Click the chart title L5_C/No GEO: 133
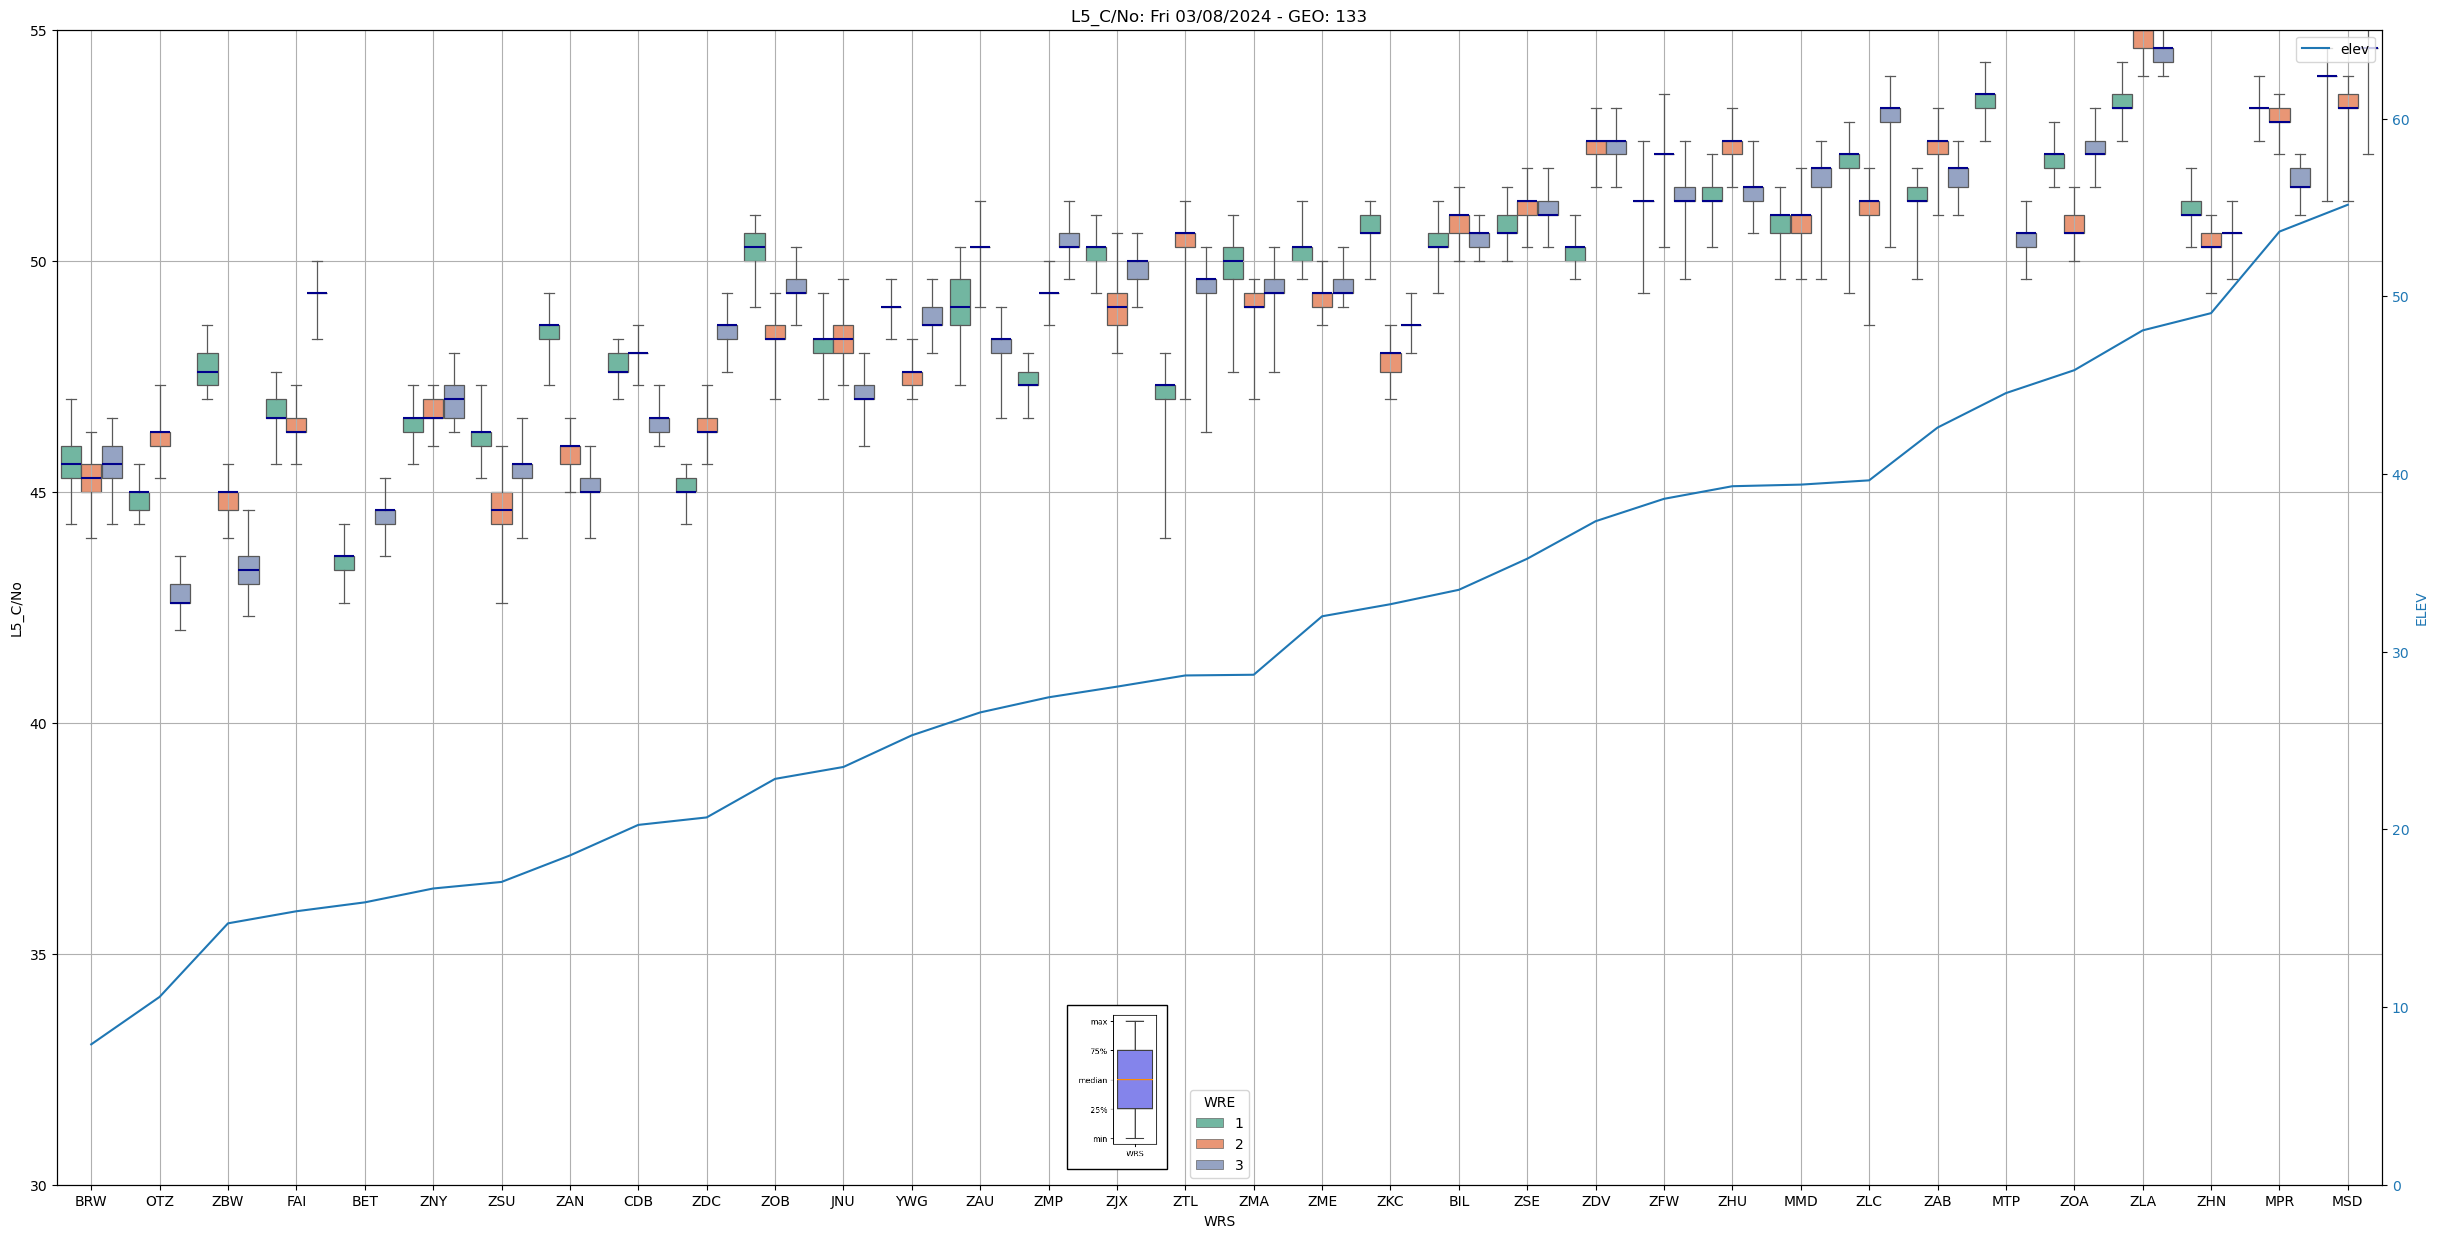Screen dimensions: 2439x1238 click(1218, 16)
